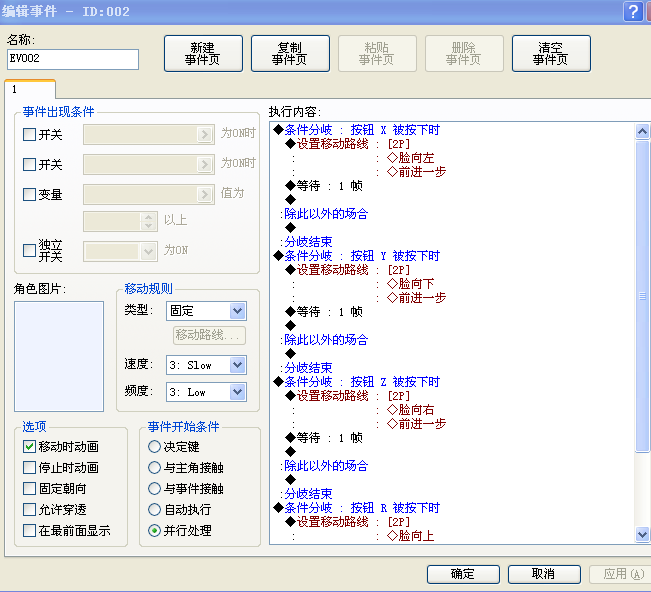
Task: Click the 新建事件页 button
Action: (203, 54)
